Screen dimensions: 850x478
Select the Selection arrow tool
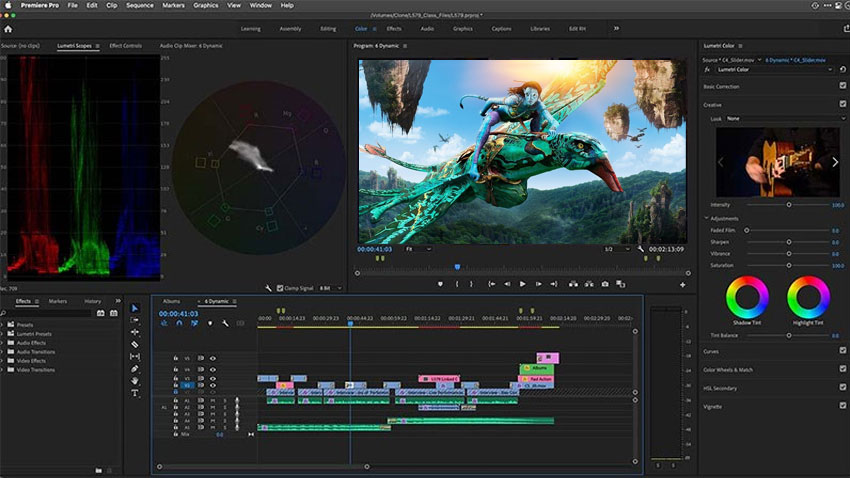[135, 308]
